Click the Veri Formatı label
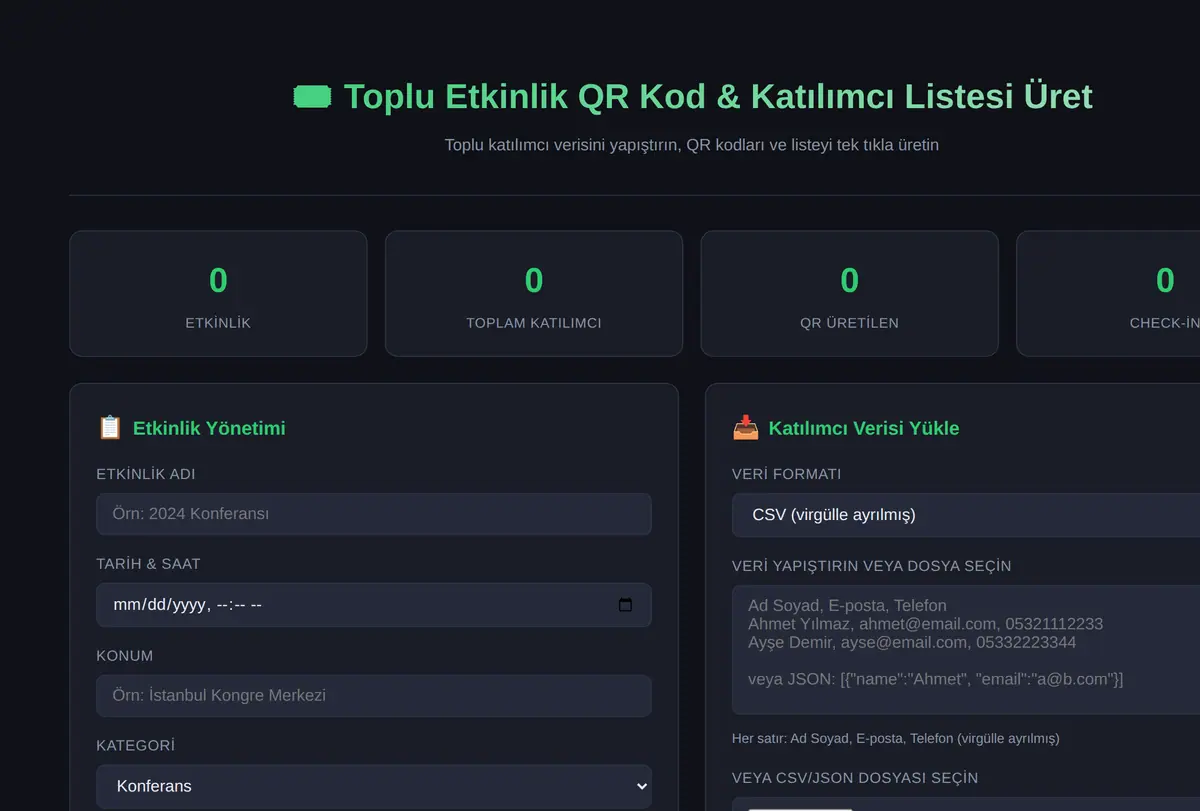Viewport: 1200px width, 811px height. point(787,474)
